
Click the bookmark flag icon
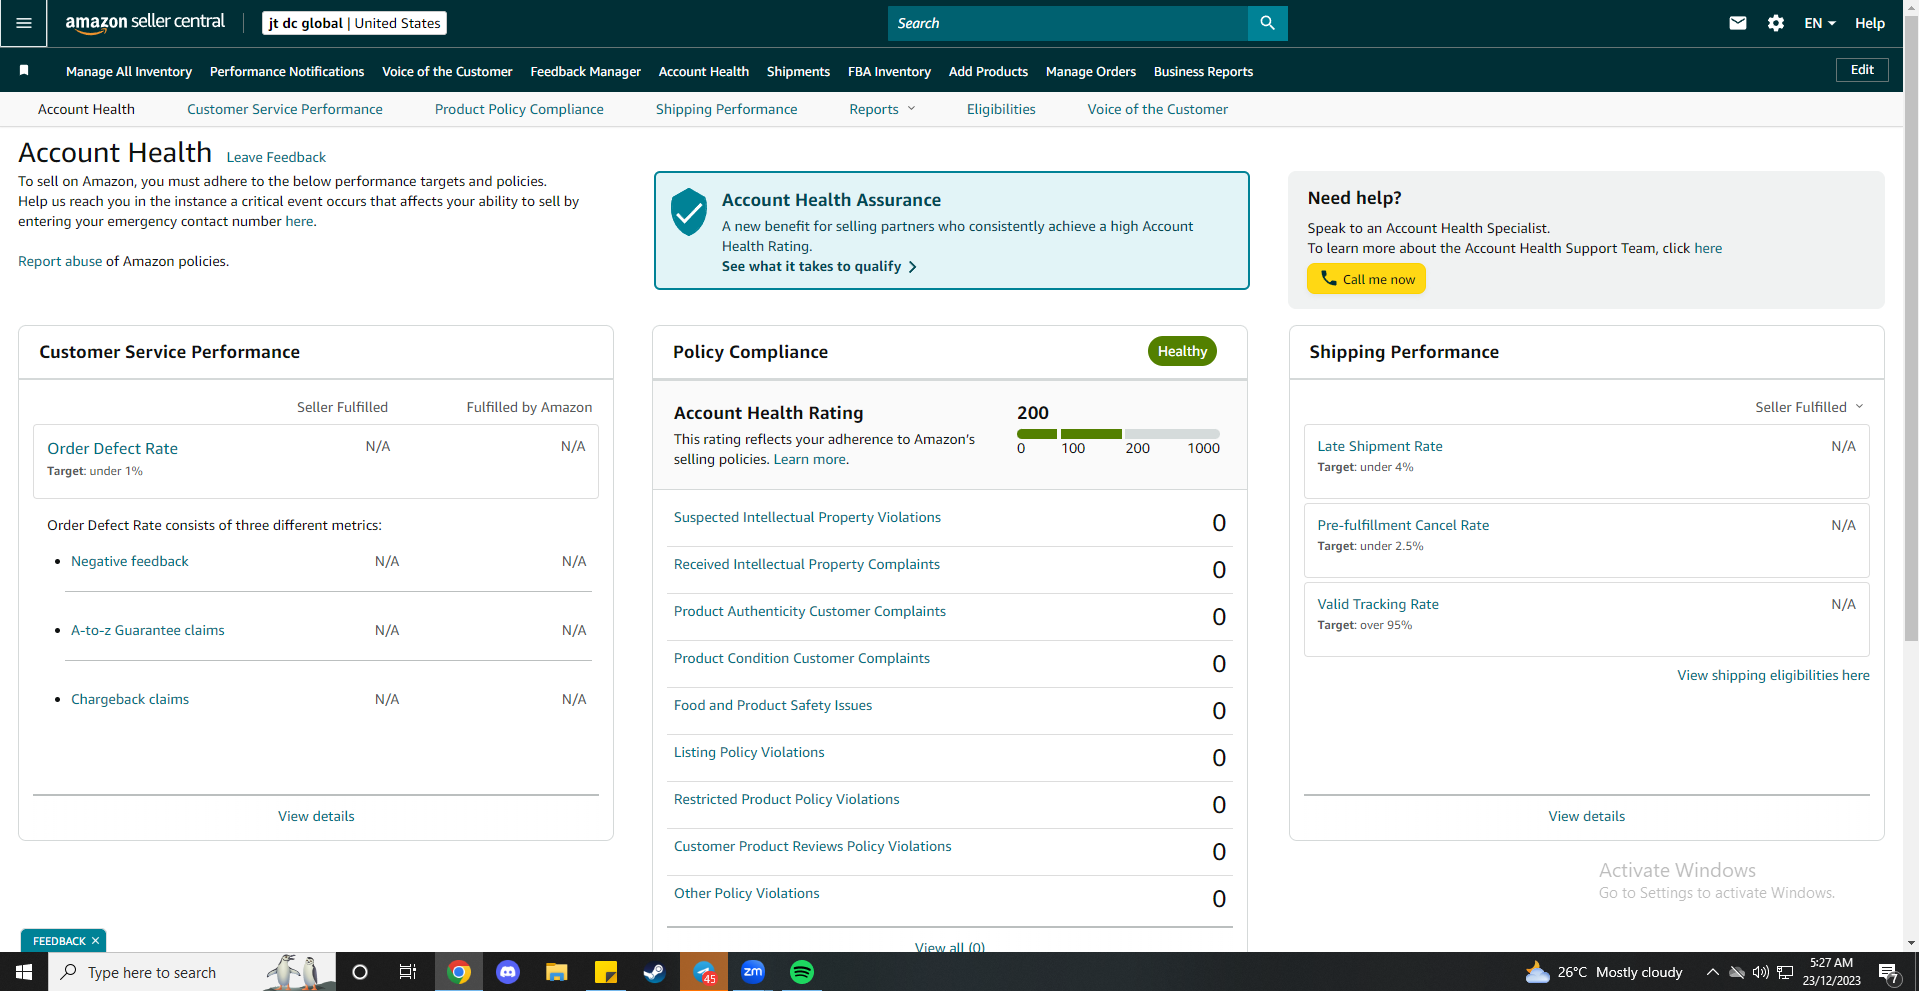click(24, 70)
